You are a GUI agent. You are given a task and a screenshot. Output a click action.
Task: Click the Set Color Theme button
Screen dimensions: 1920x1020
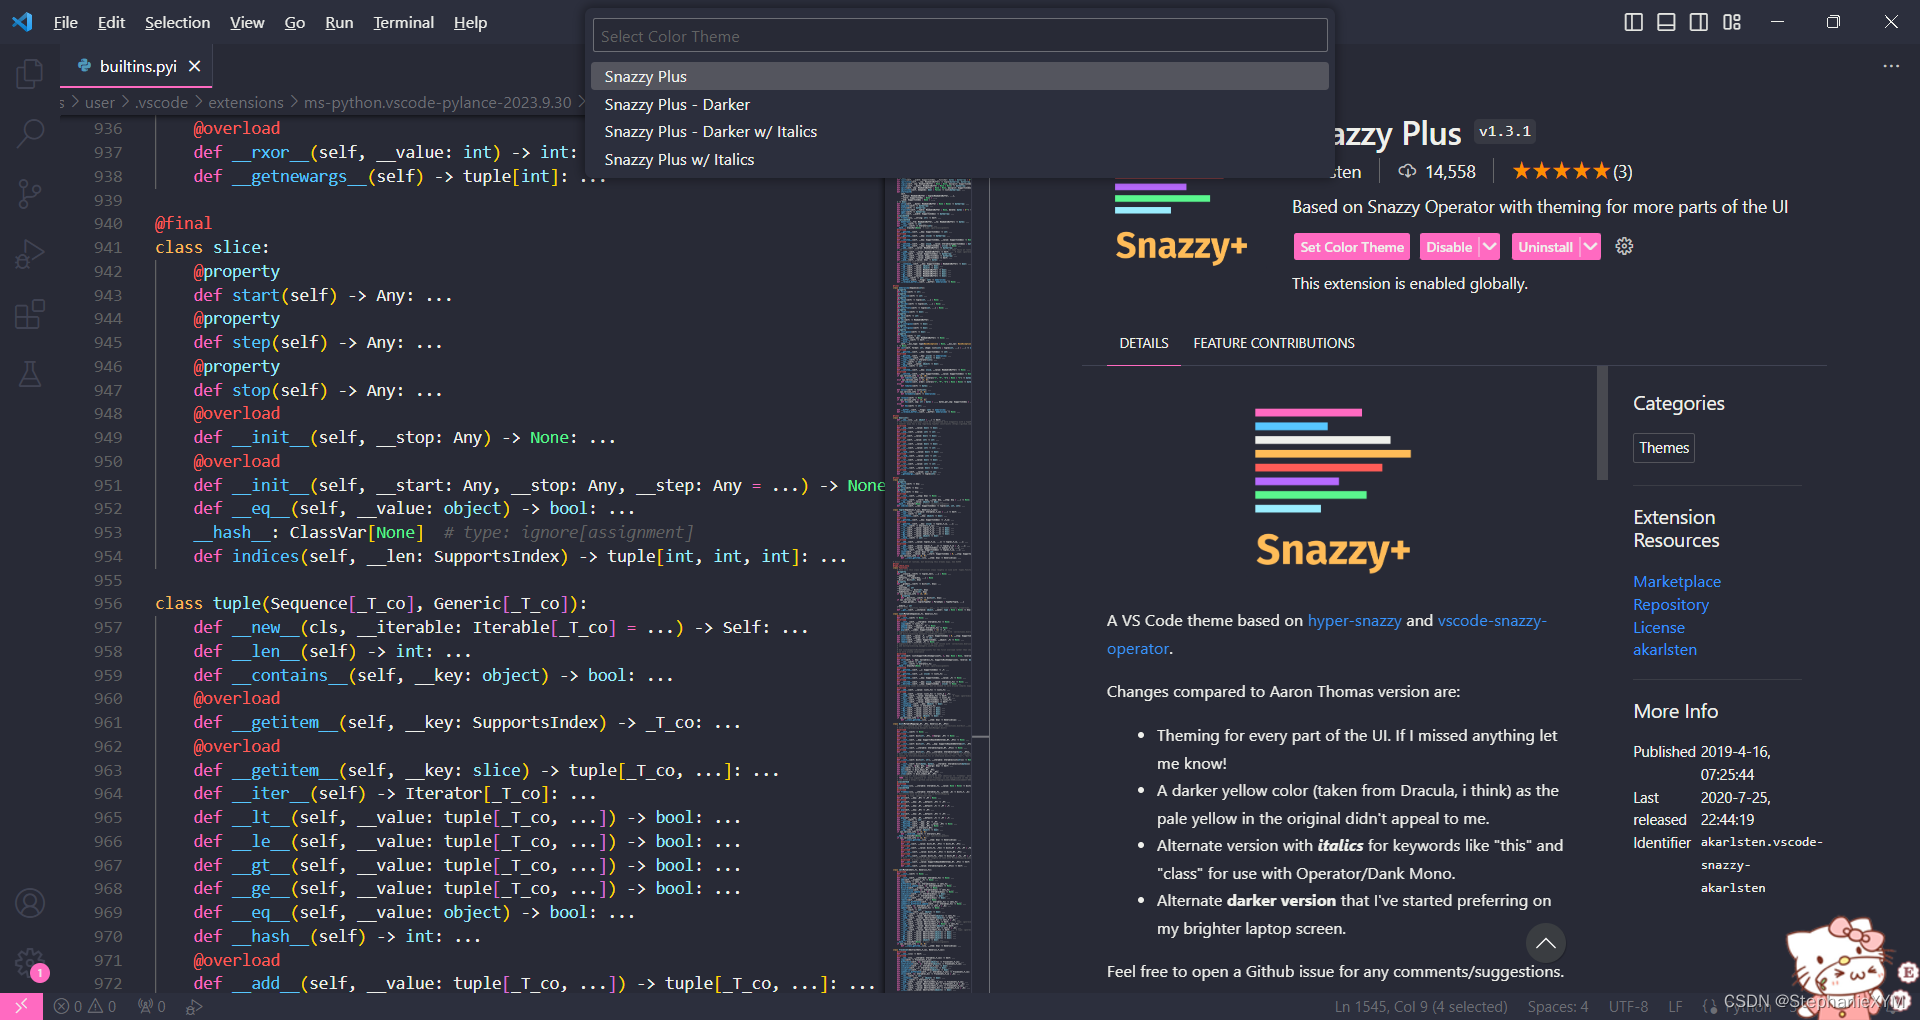tap(1352, 247)
